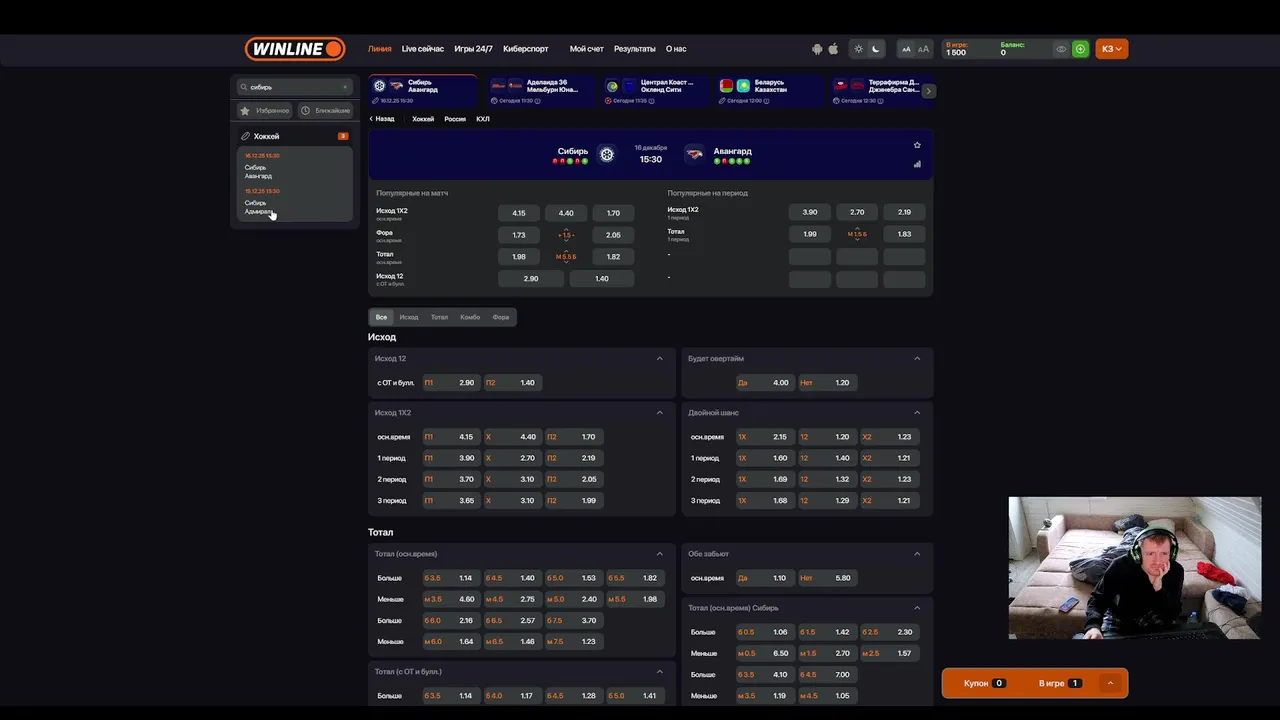Select Сибирь Авангард match in sidebar
Screen dimensions: 1280x720
pyautogui.click(x=294, y=166)
